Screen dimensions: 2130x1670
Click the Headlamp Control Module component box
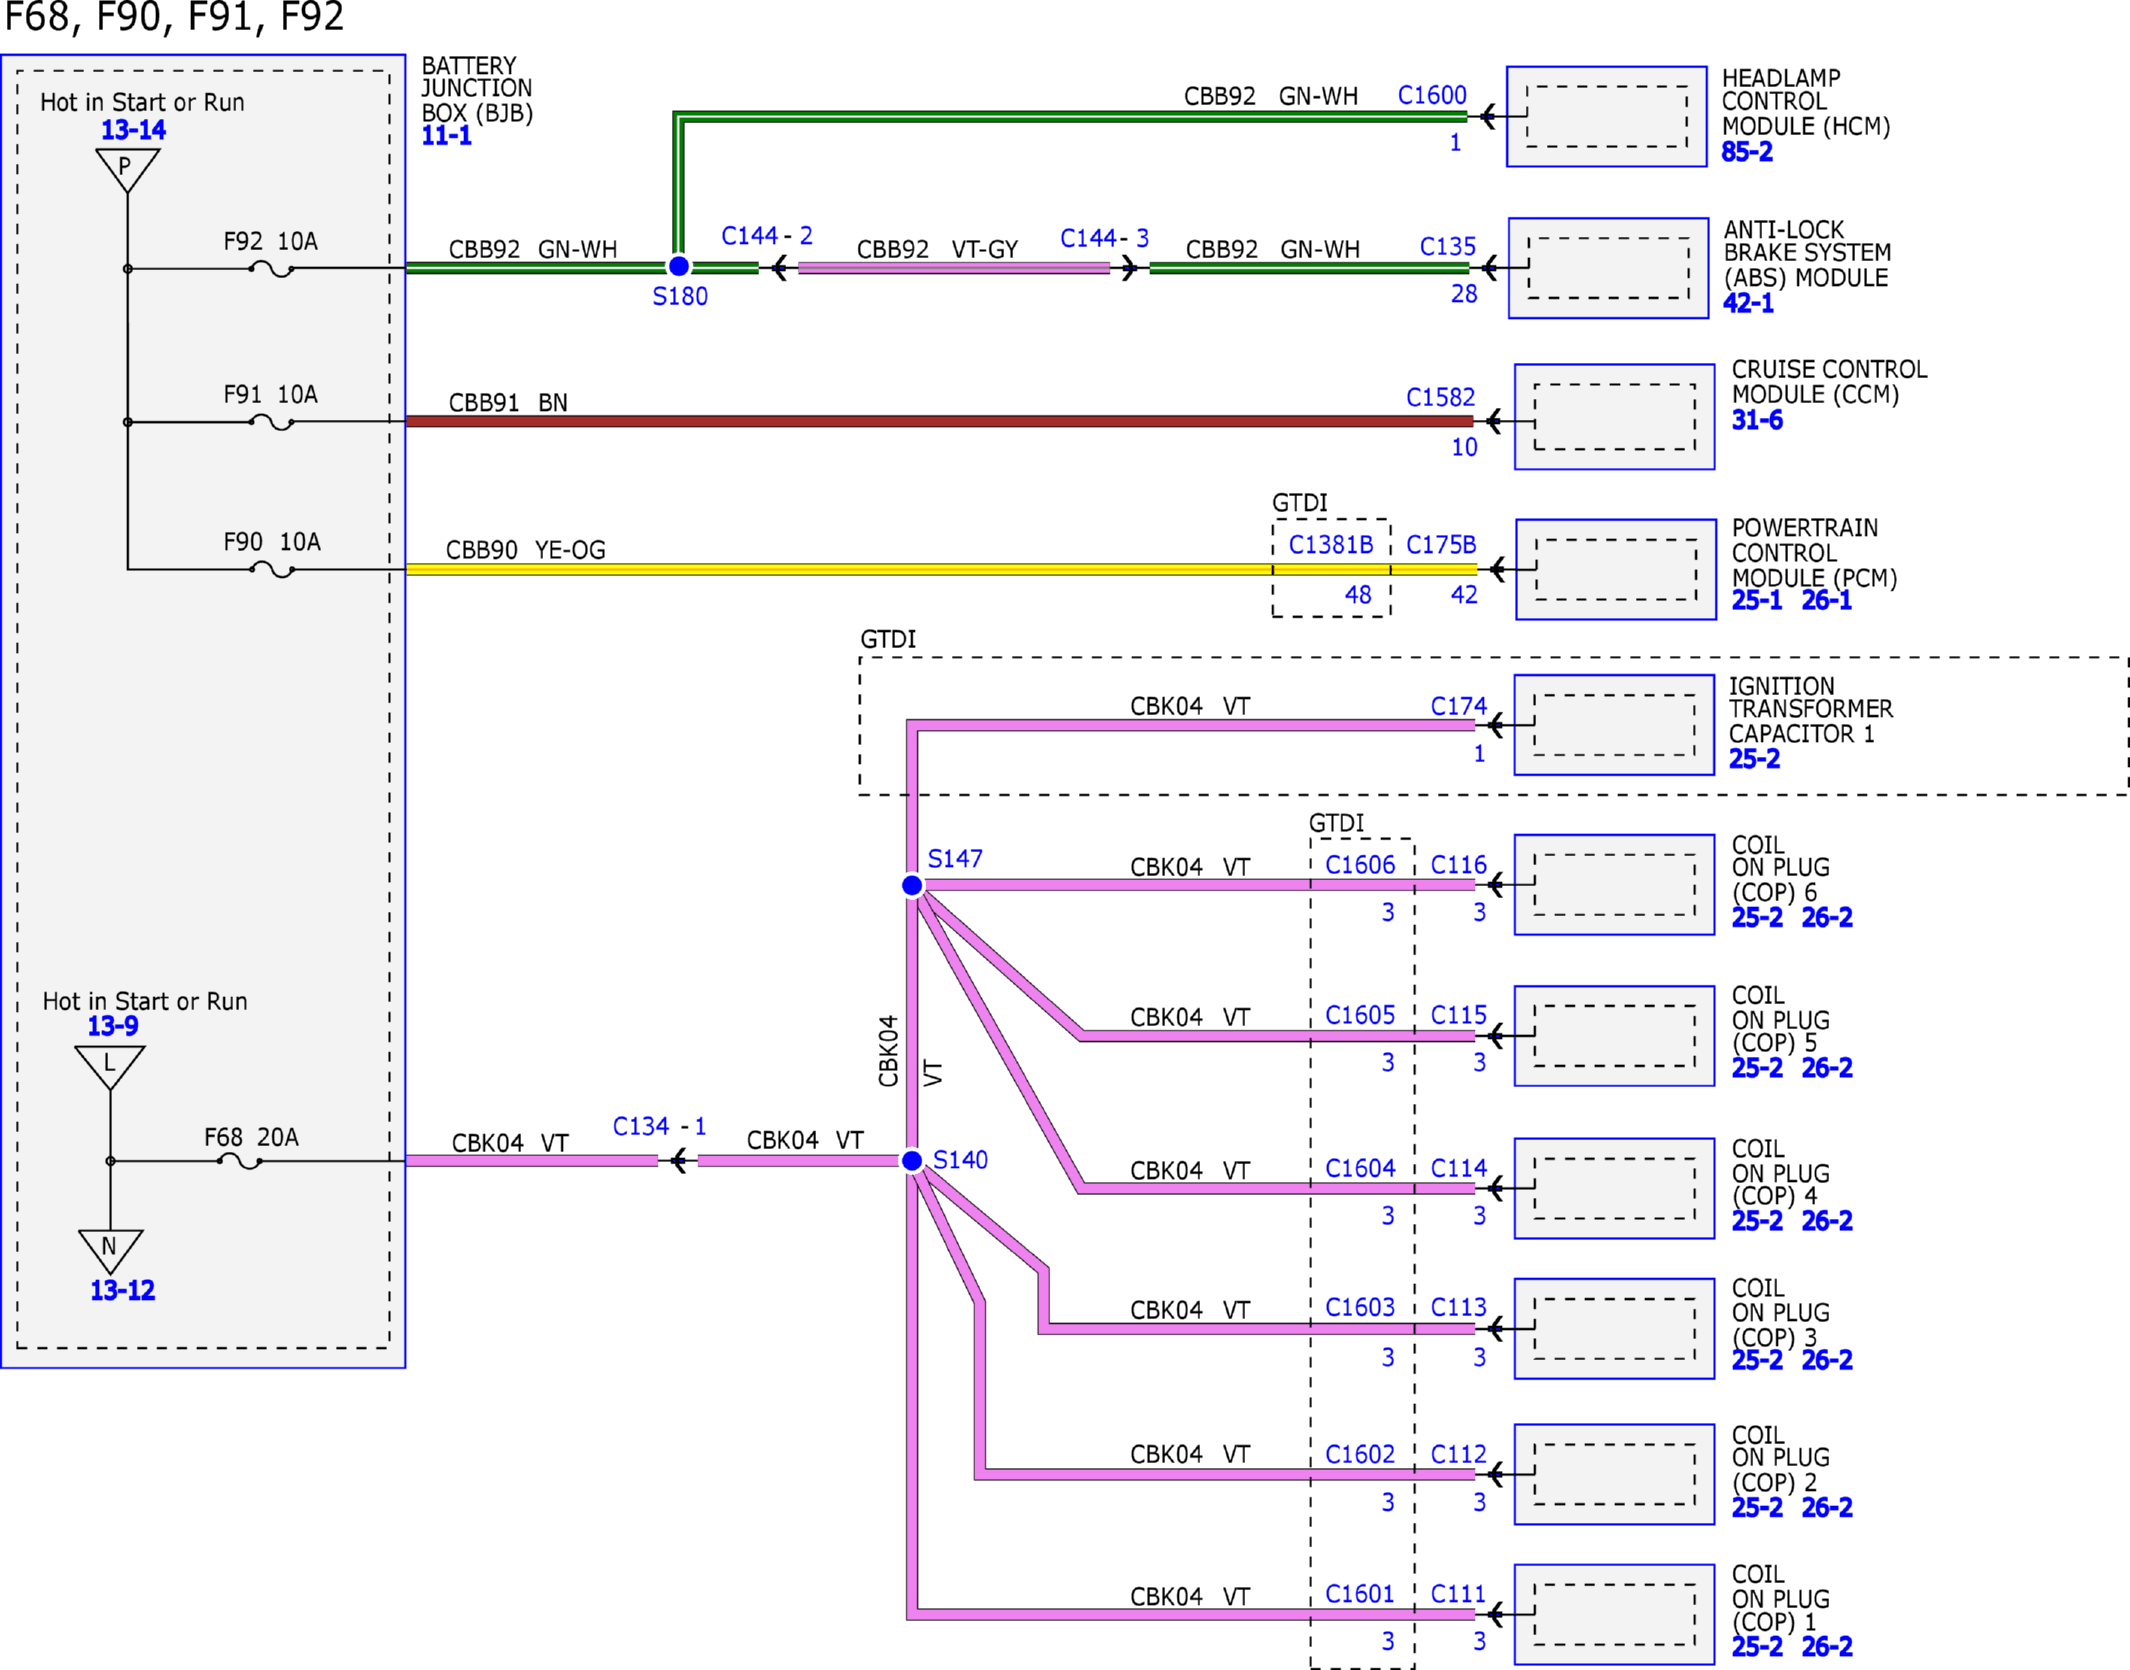(x=1606, y=116)
